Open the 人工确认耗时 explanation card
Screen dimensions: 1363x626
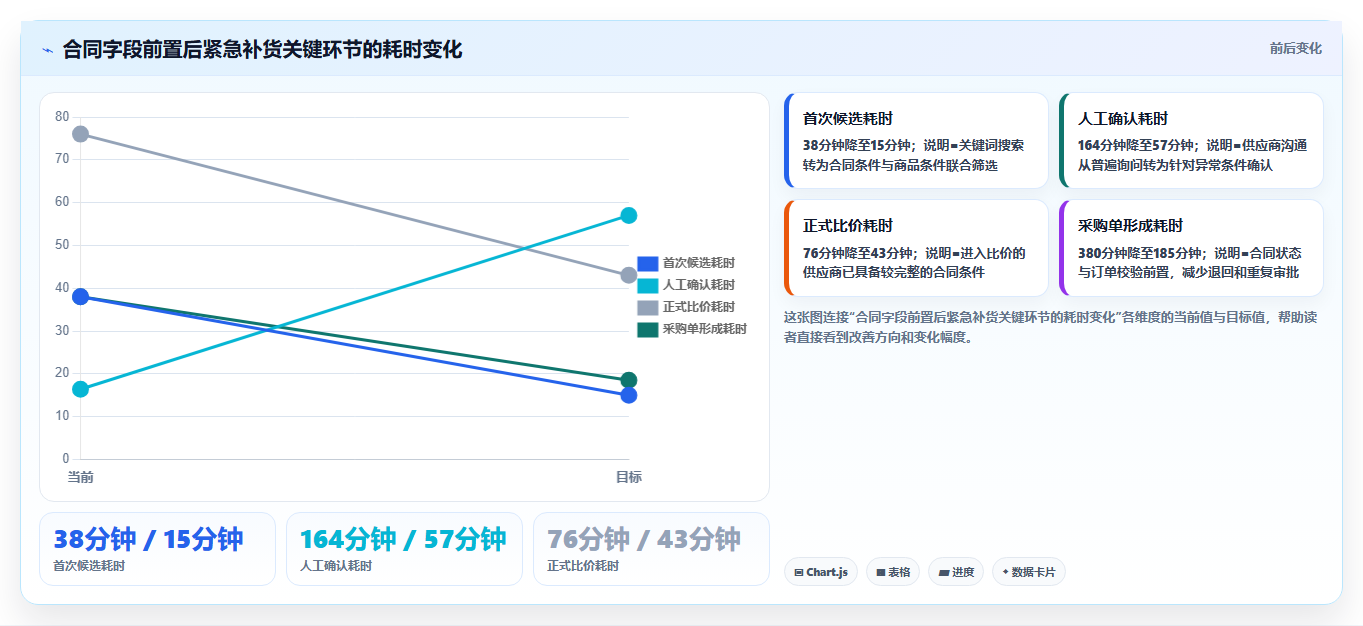(x=1191, y=141)
